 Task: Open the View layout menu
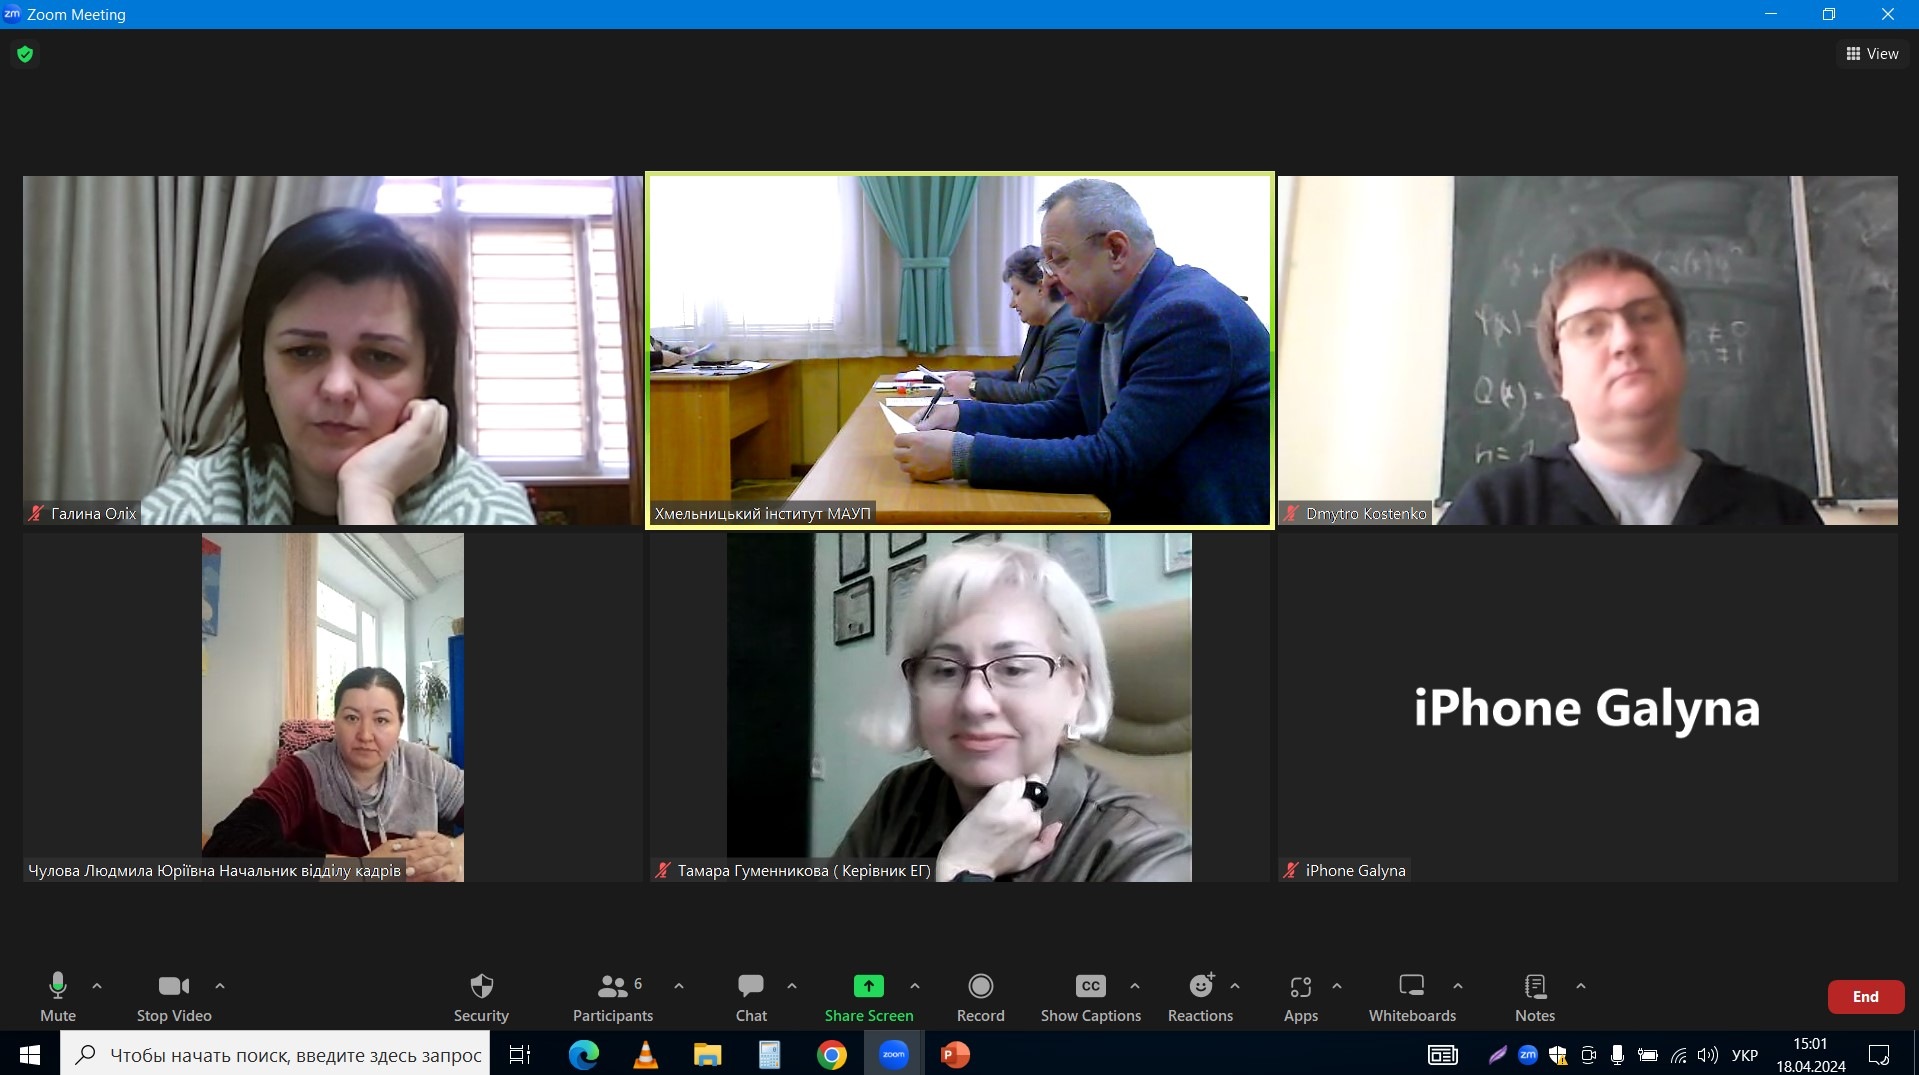1872,54
